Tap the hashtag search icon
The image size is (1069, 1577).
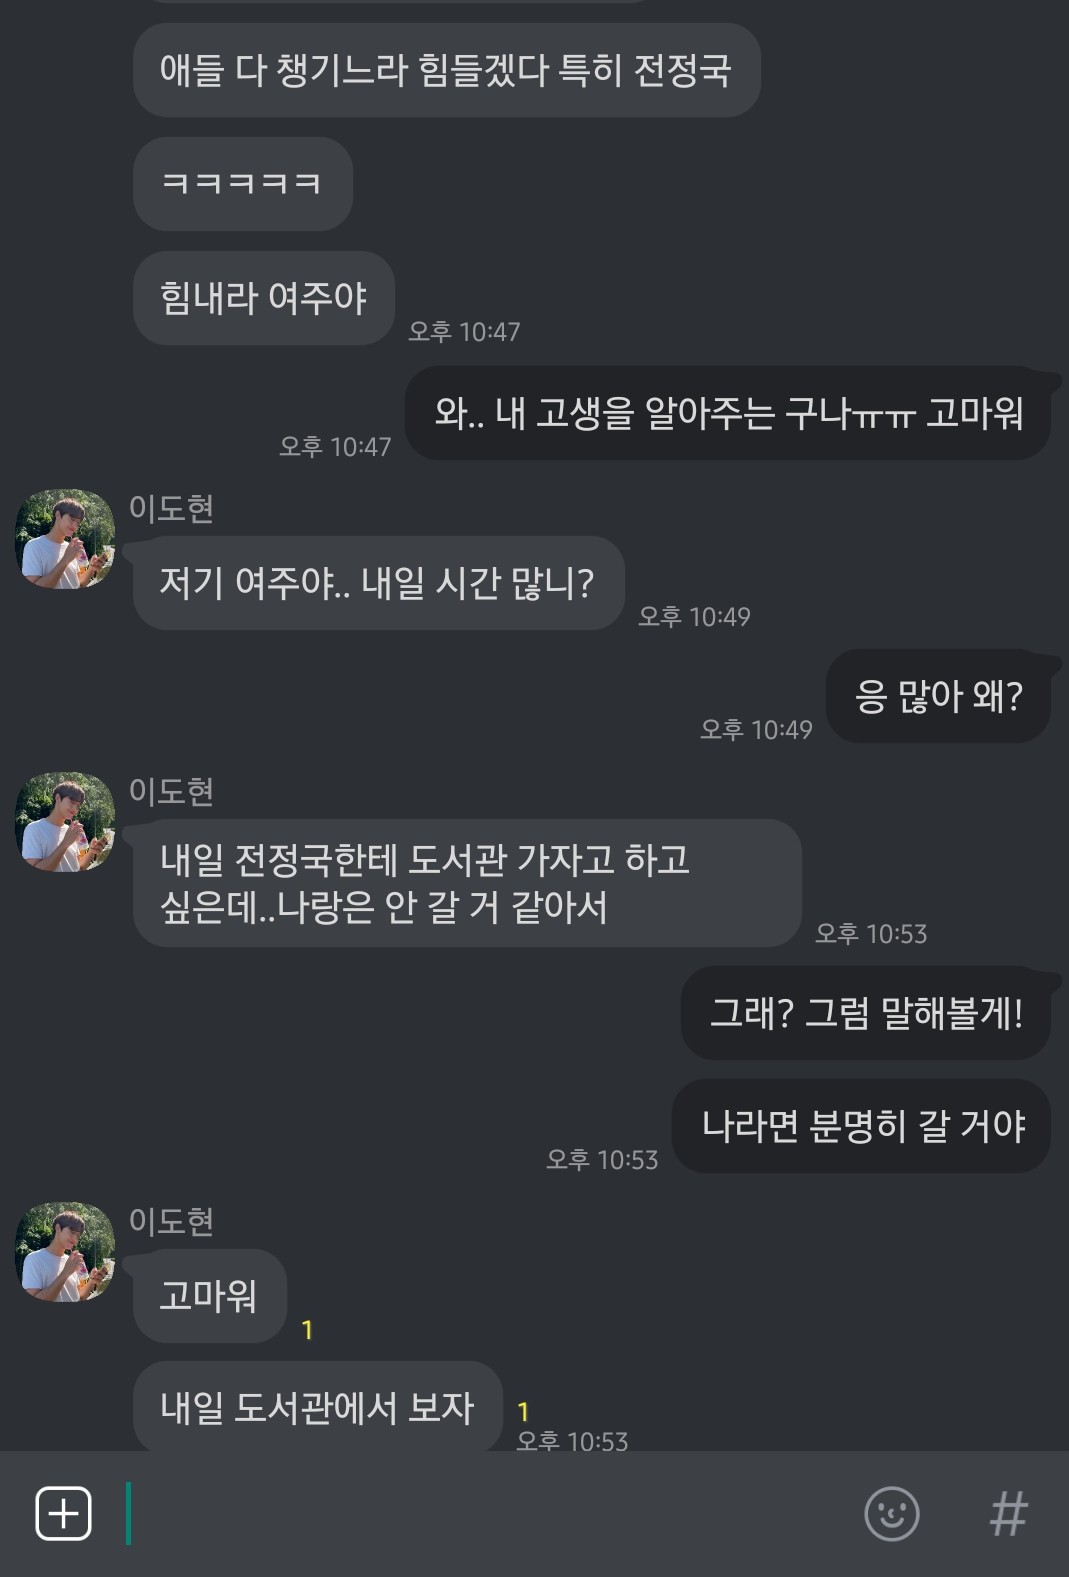click(1008, 1513)
